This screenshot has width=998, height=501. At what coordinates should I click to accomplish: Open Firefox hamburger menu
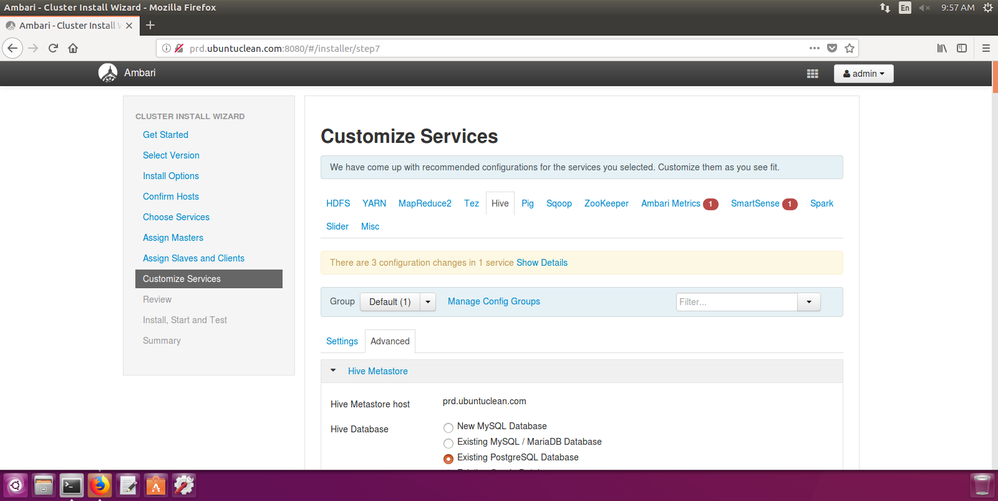986,48
